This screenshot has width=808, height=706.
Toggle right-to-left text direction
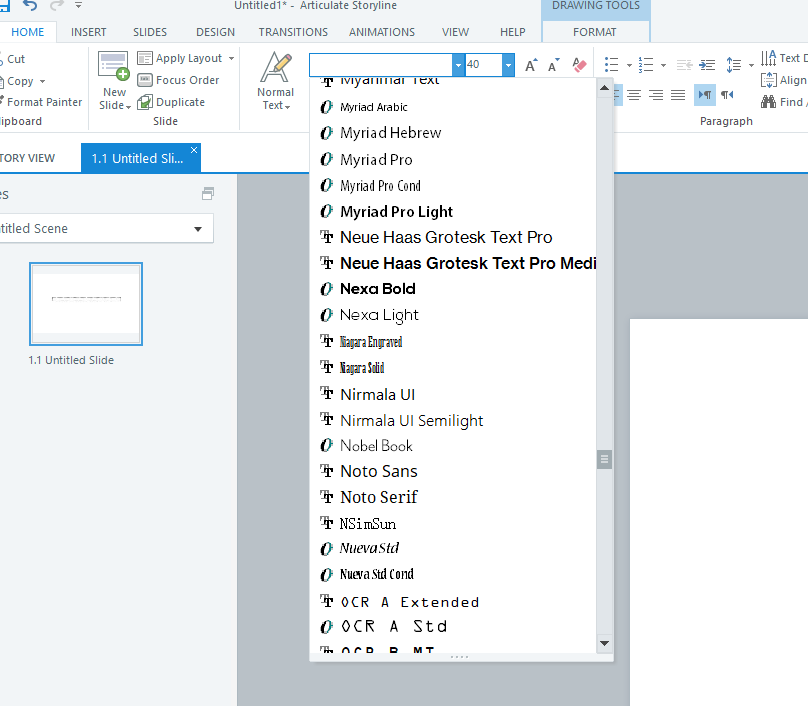(727, 95)
